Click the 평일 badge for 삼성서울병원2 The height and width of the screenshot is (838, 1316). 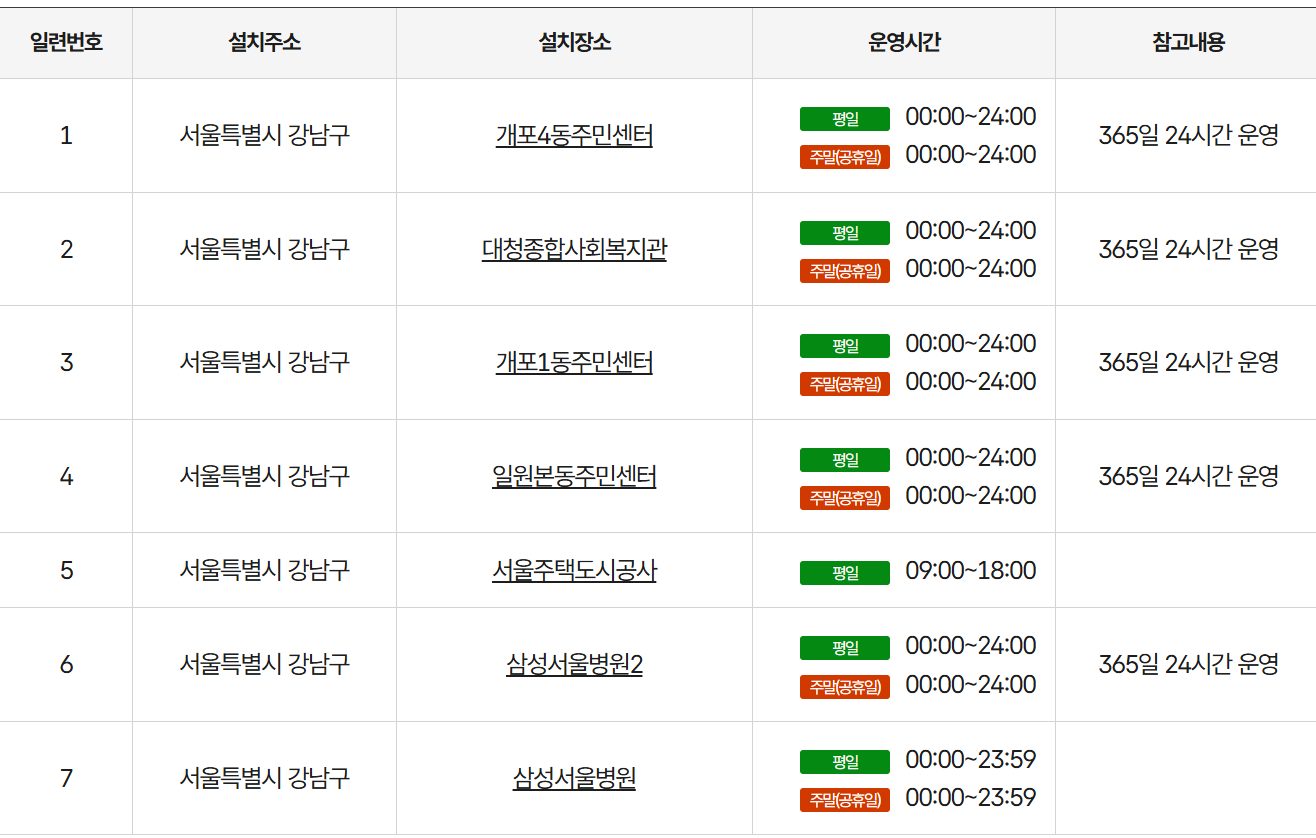click(x=844, y=646)
